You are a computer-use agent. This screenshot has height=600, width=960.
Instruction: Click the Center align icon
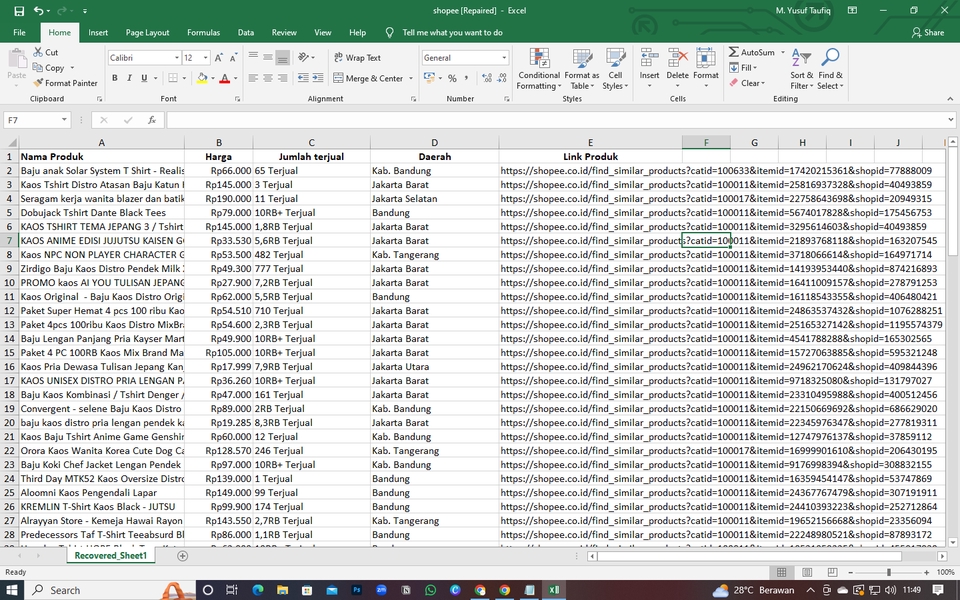pos(268,78)
